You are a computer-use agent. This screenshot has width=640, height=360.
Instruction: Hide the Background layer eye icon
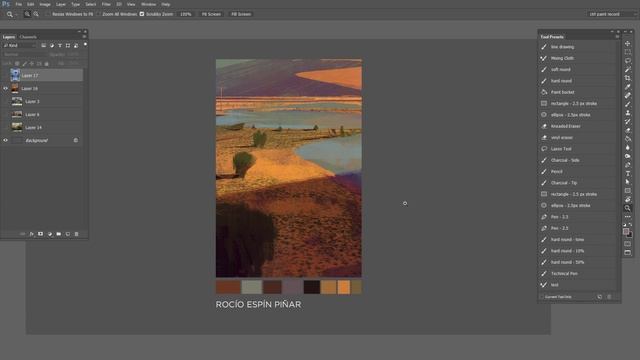click(x=5, y=140)
